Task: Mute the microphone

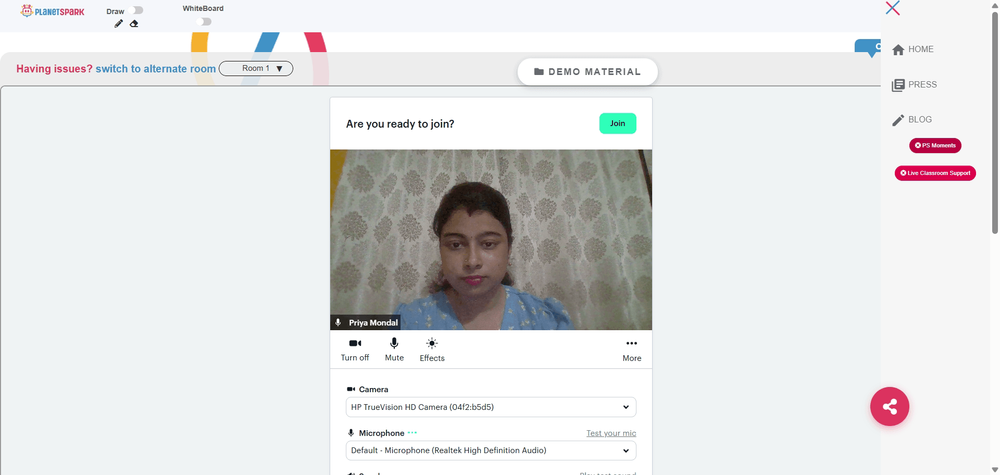Action: point(394,349)
